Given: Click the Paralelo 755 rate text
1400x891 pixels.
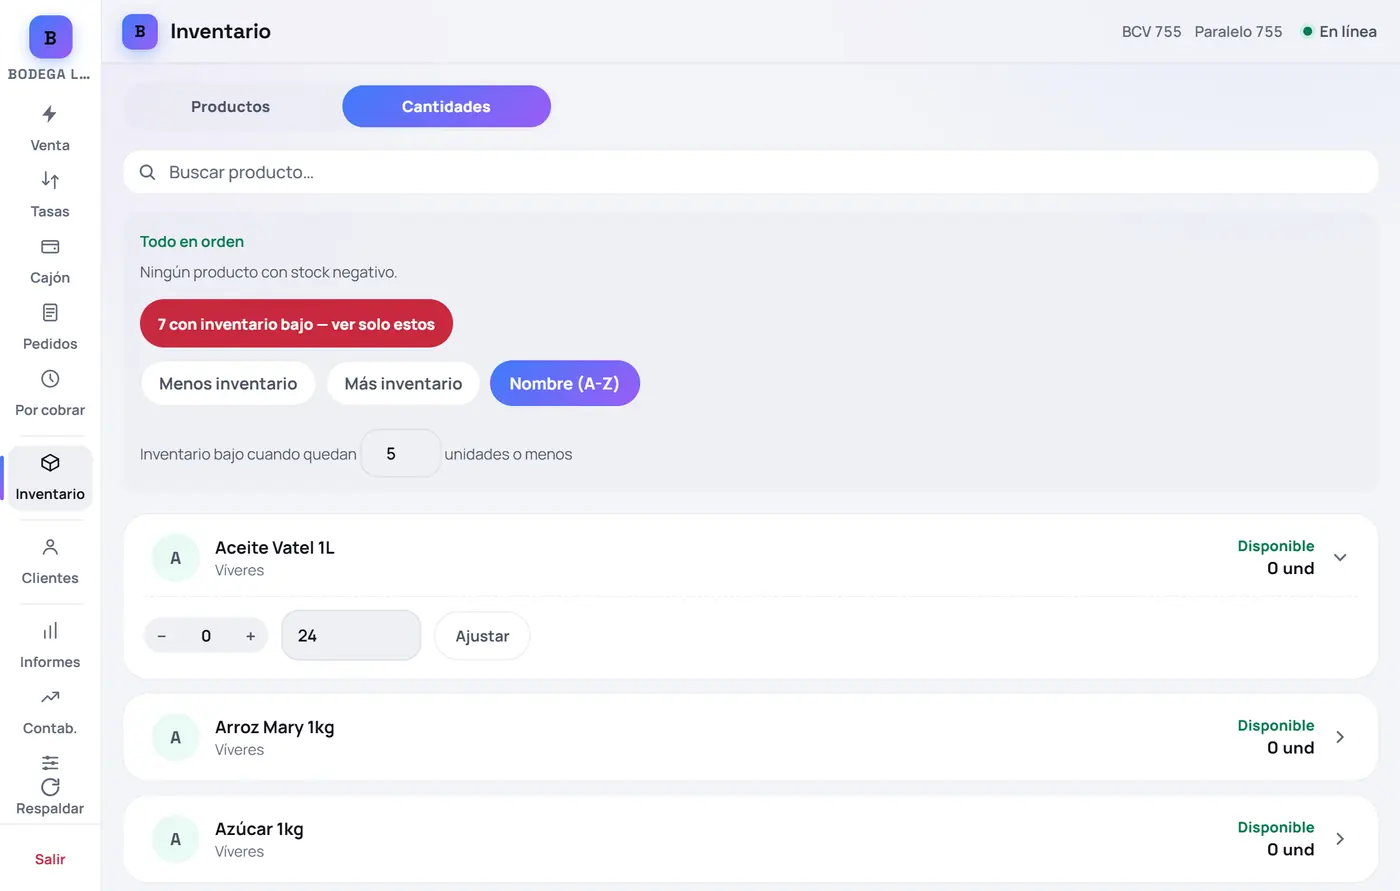Looking at the screenshot, I should [1238, 32].
